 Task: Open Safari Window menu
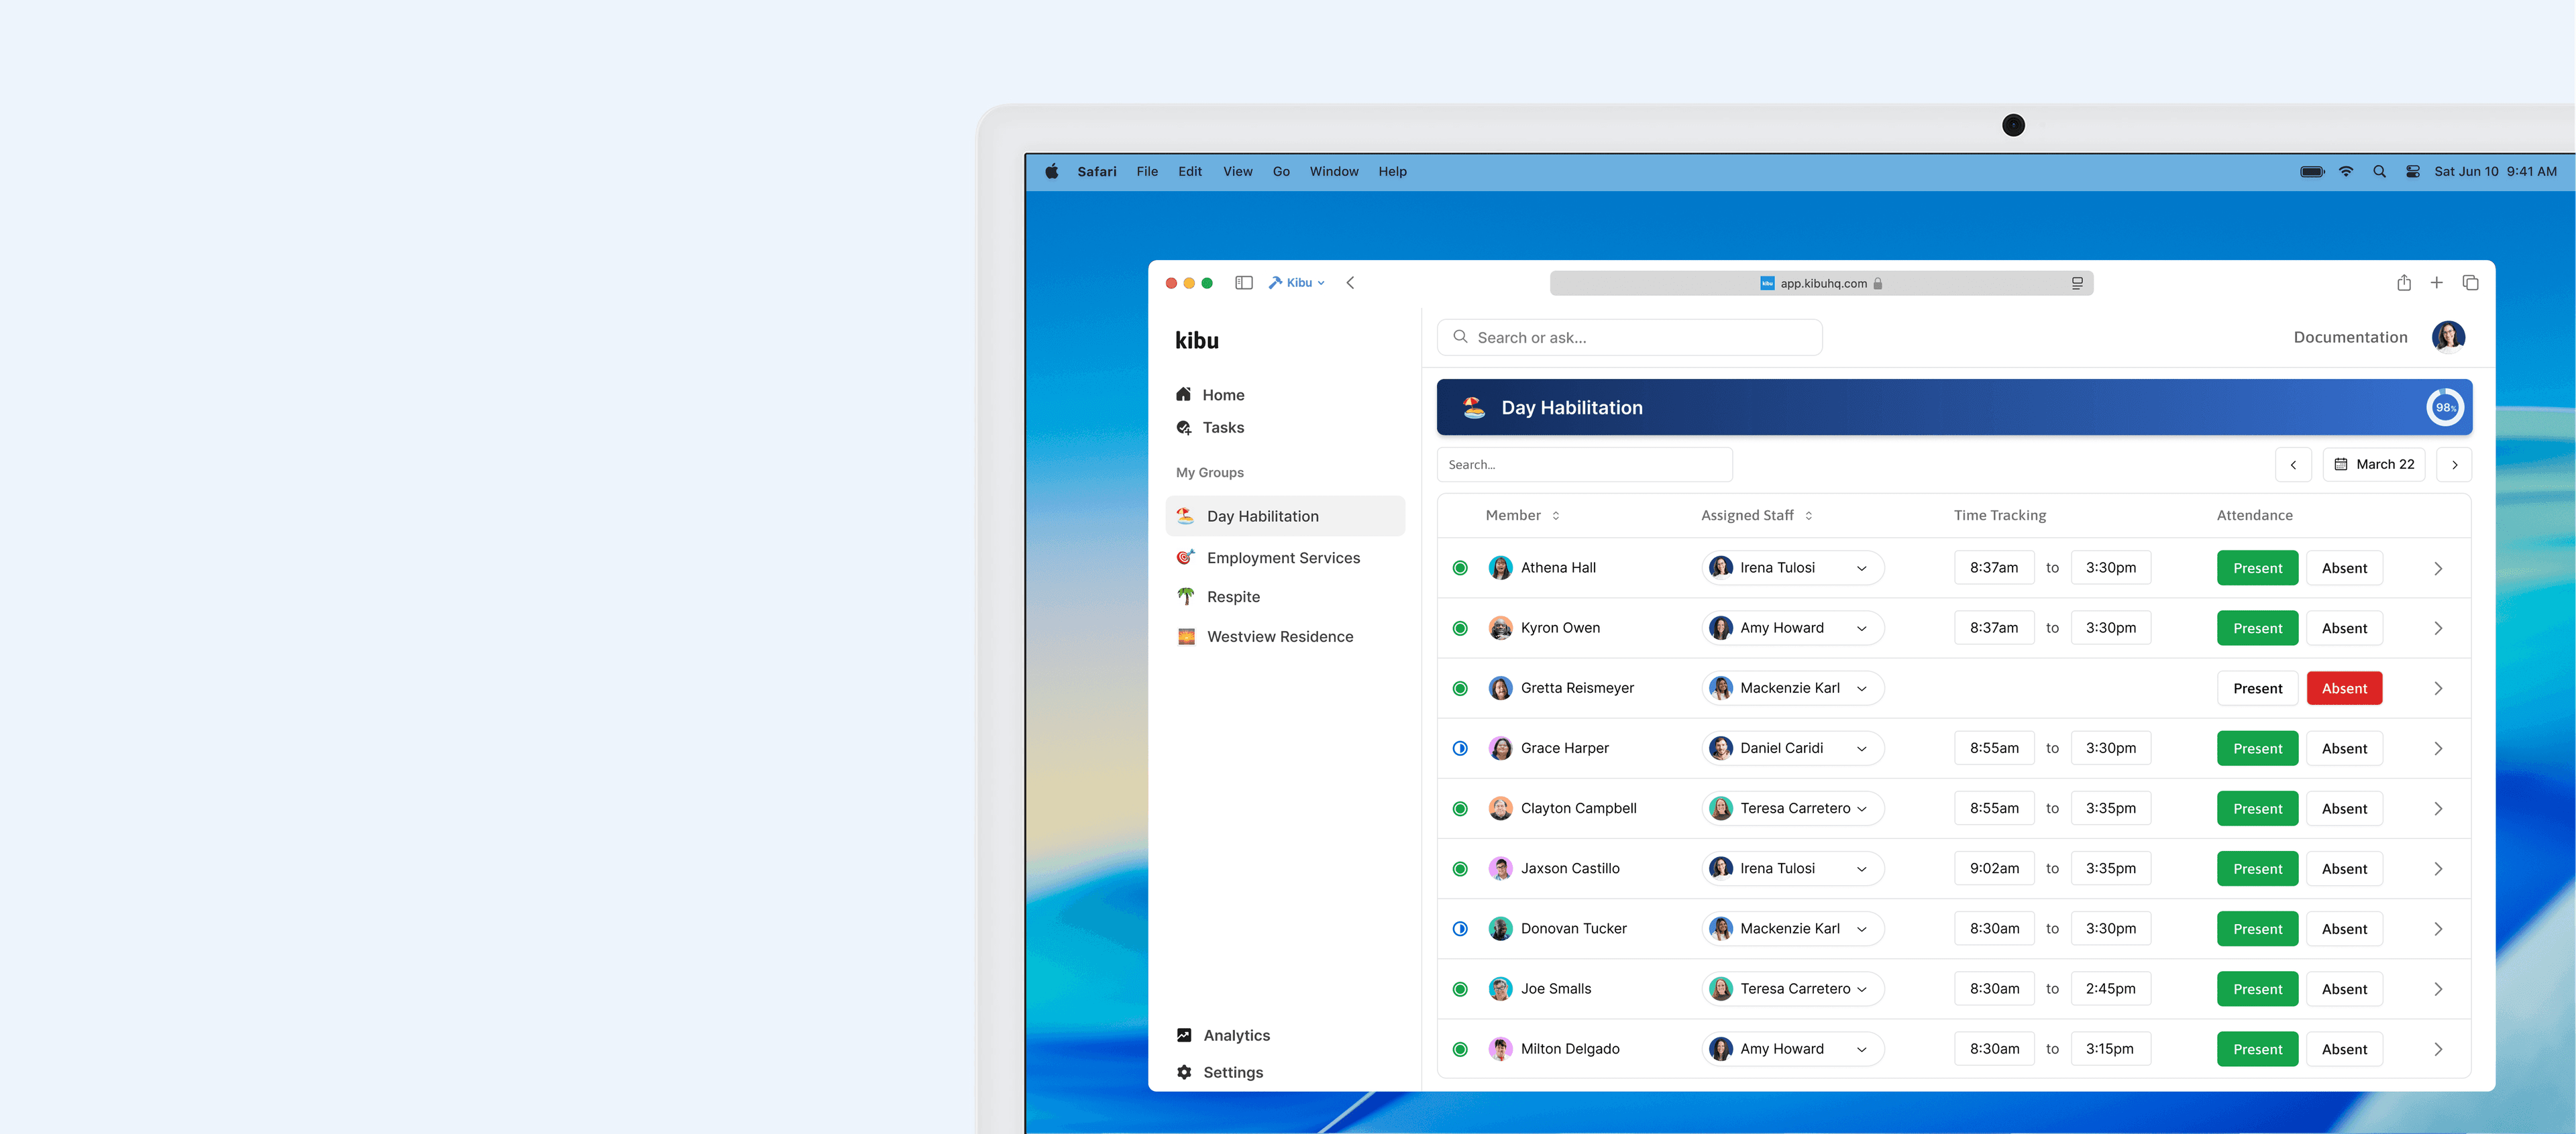coord(1333,171)
